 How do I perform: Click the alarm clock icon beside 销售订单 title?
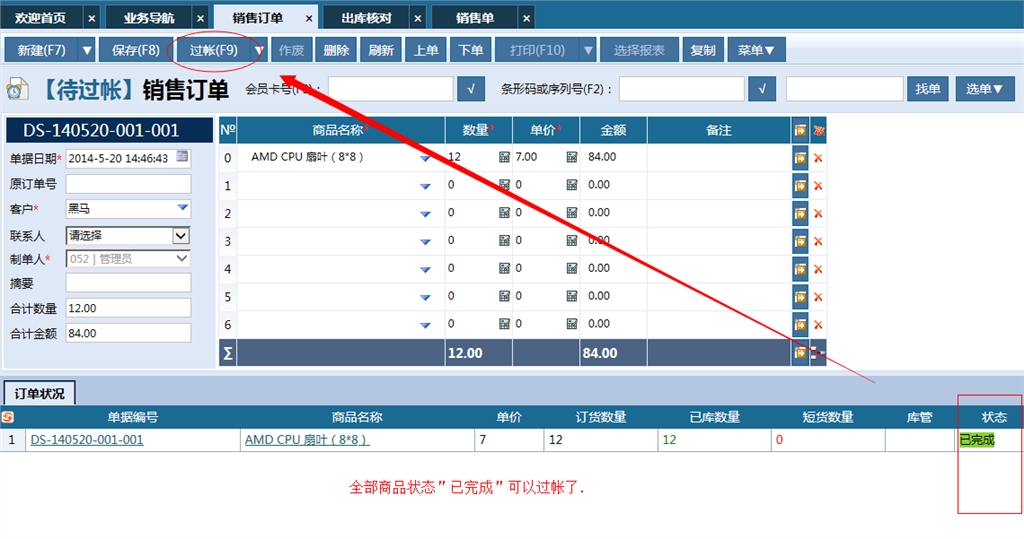17,89
